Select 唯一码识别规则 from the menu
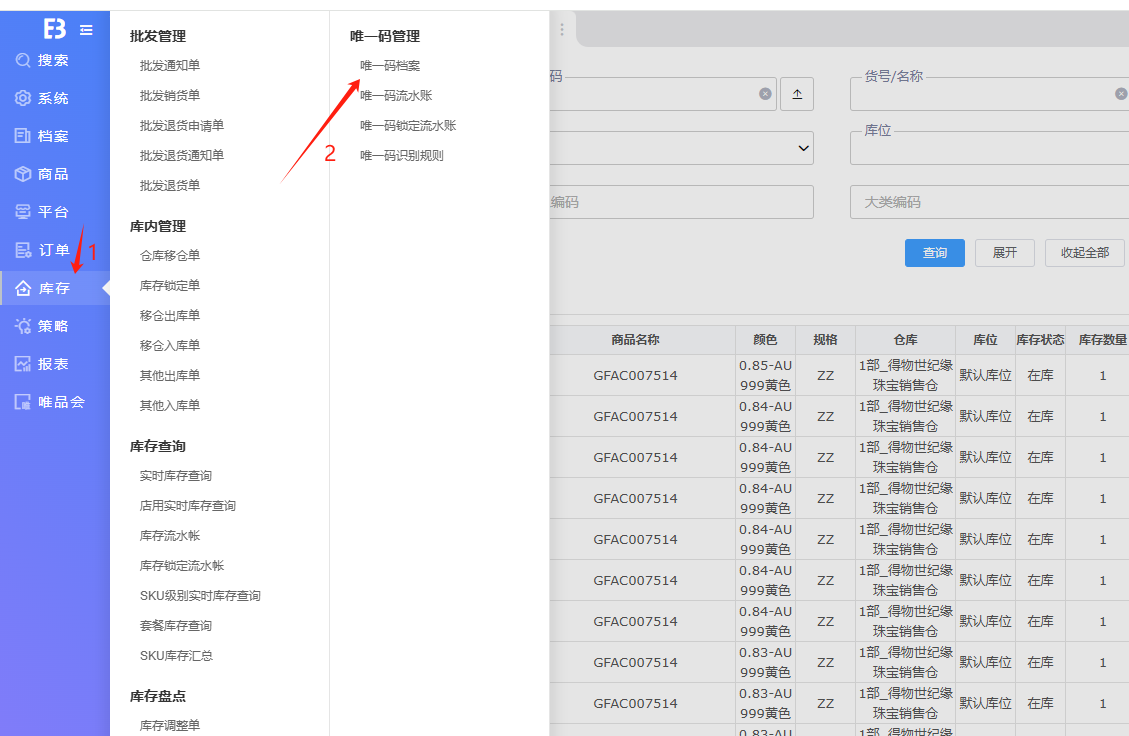The height and width of the screenshot is (736, 1129). (402, 156)
